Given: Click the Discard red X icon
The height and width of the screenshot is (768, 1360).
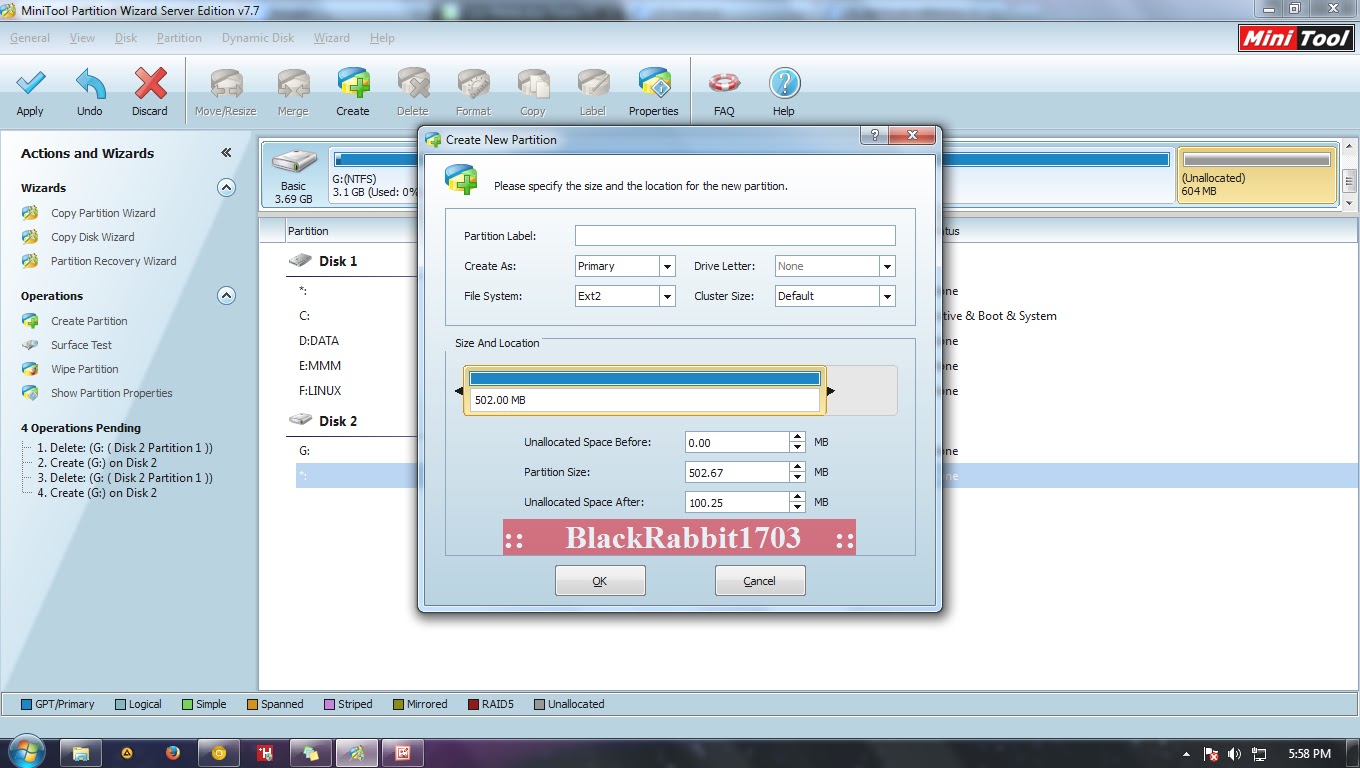Looking at the screenshot, I should tap(150, 84).
